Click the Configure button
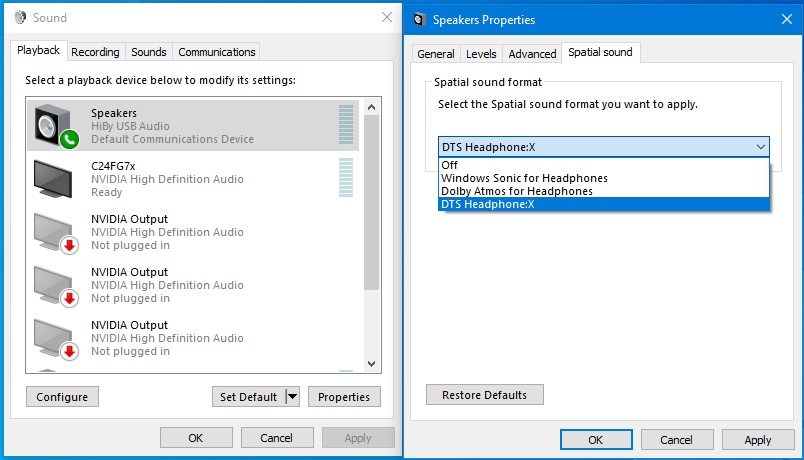804x460 pixels. pyautogui.click(x=62, y=396)
